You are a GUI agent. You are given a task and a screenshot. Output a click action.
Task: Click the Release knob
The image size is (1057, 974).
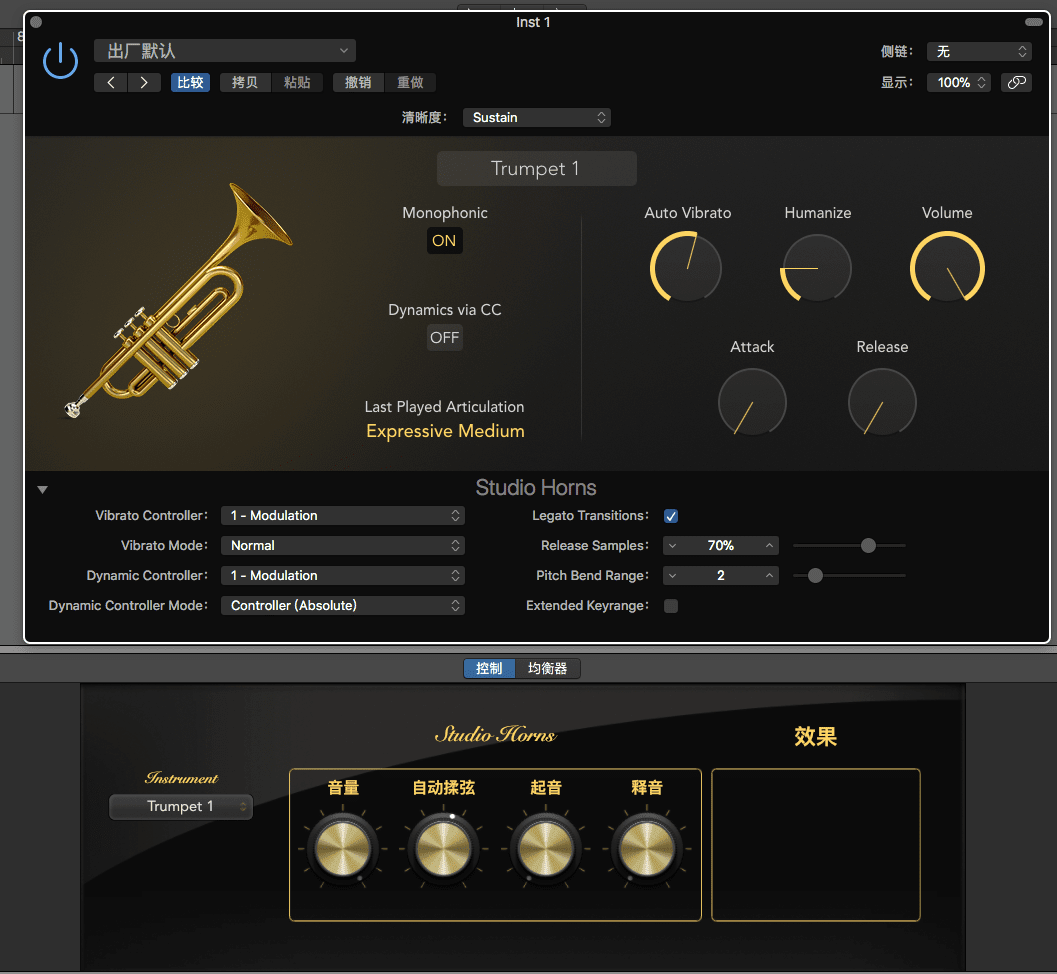pos(882,402)
